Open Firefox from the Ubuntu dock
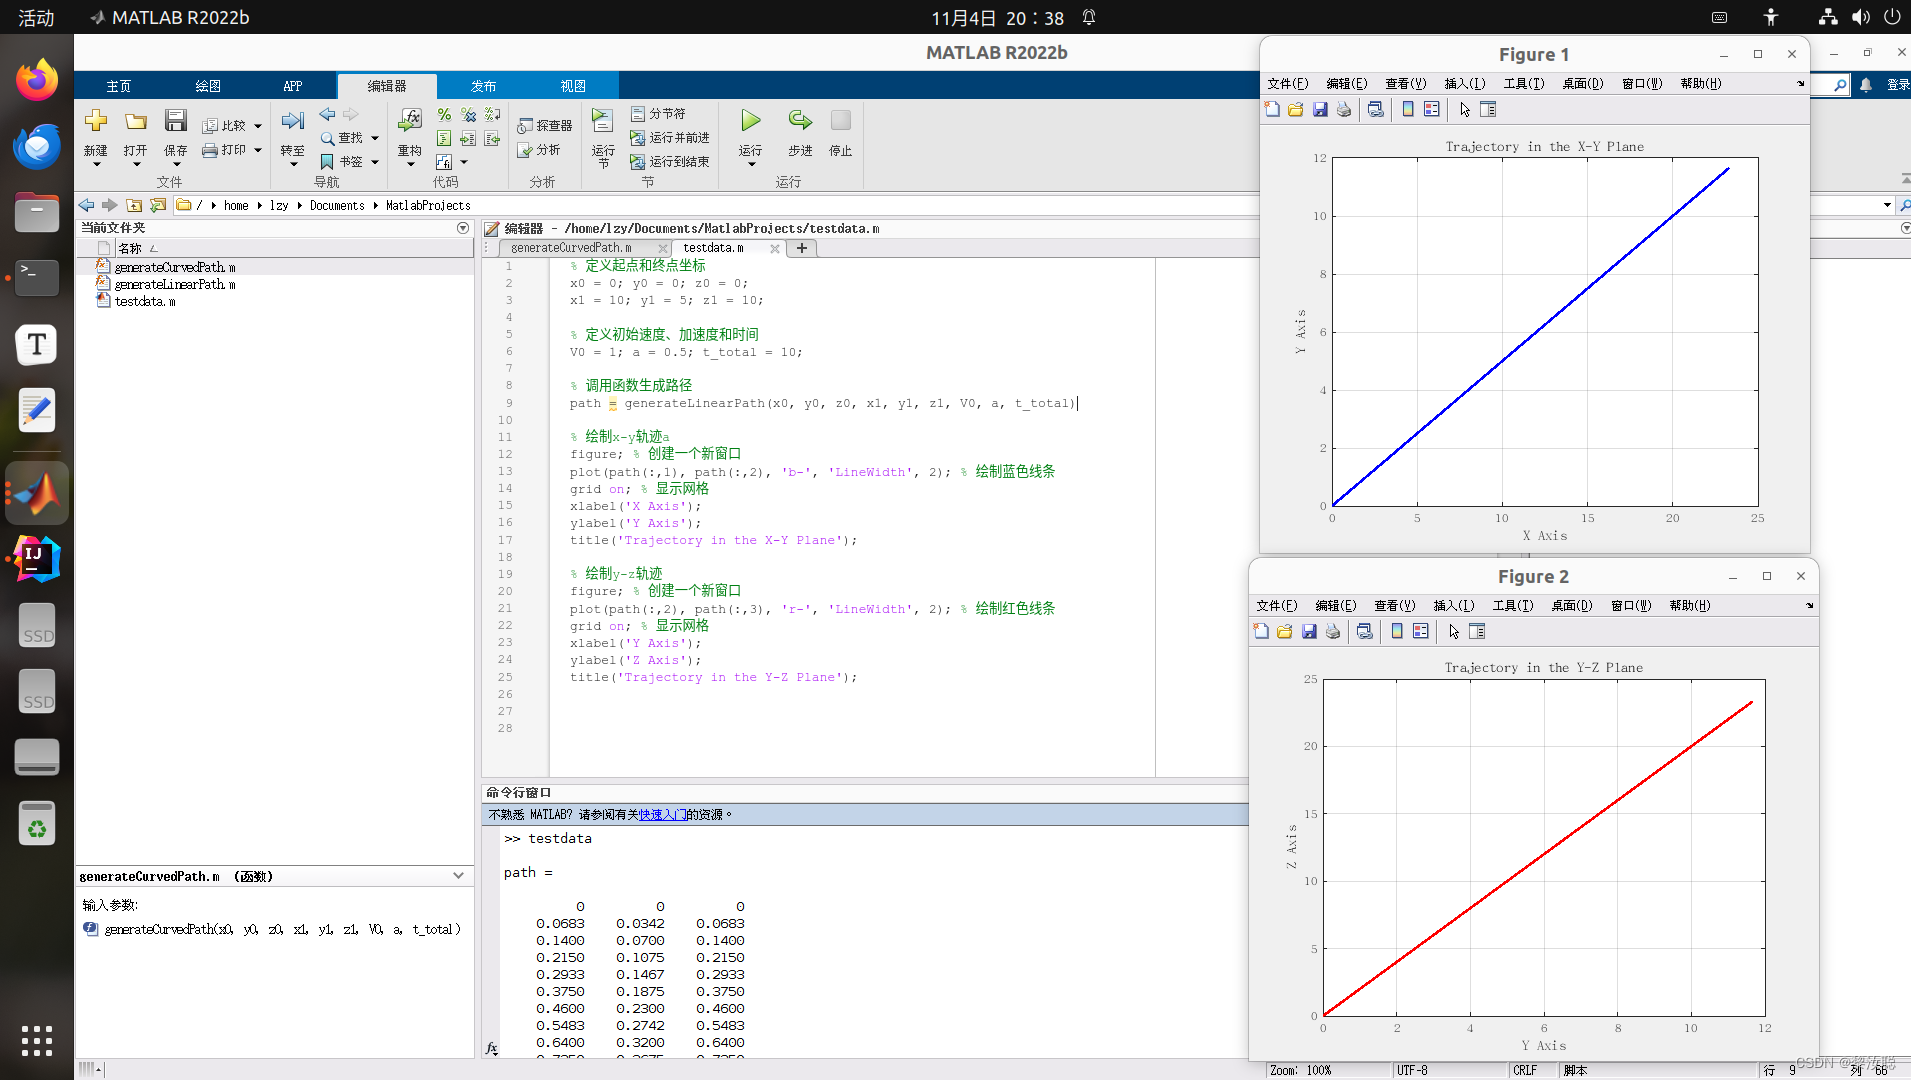The image size is (1911, 1080). coord(37,80)
